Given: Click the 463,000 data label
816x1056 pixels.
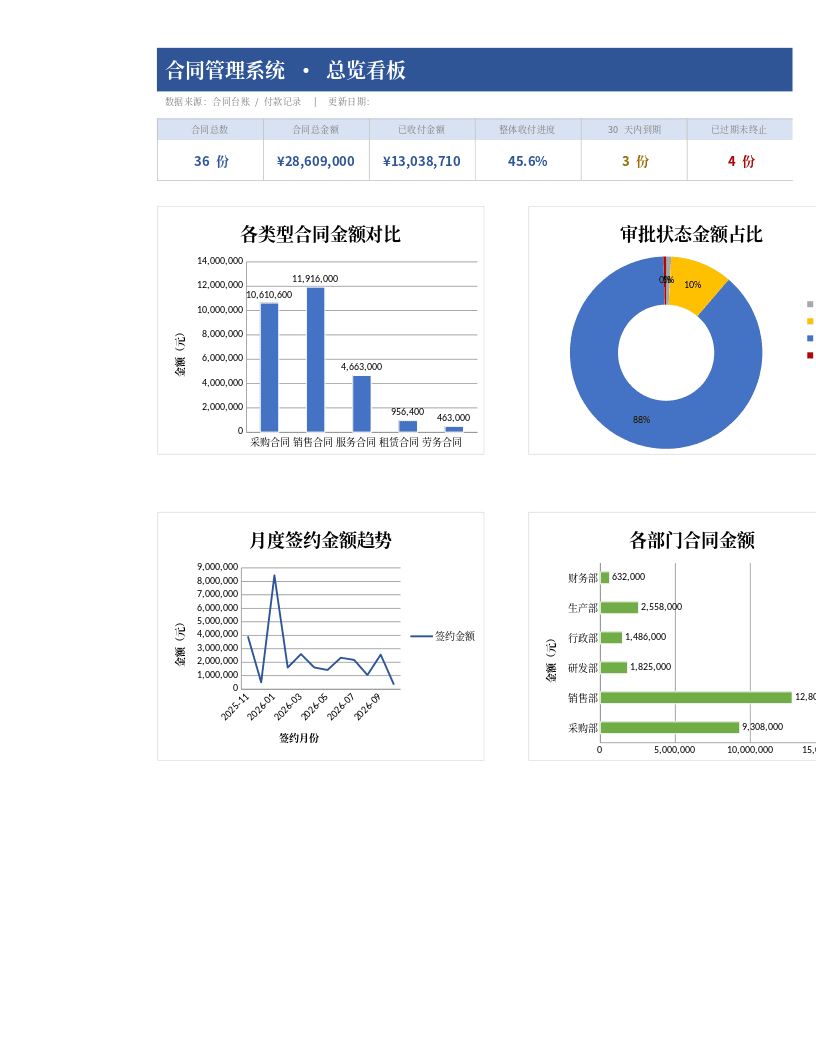Looking at the screenshot, I should pyautogui.click(x=453, y=418).
